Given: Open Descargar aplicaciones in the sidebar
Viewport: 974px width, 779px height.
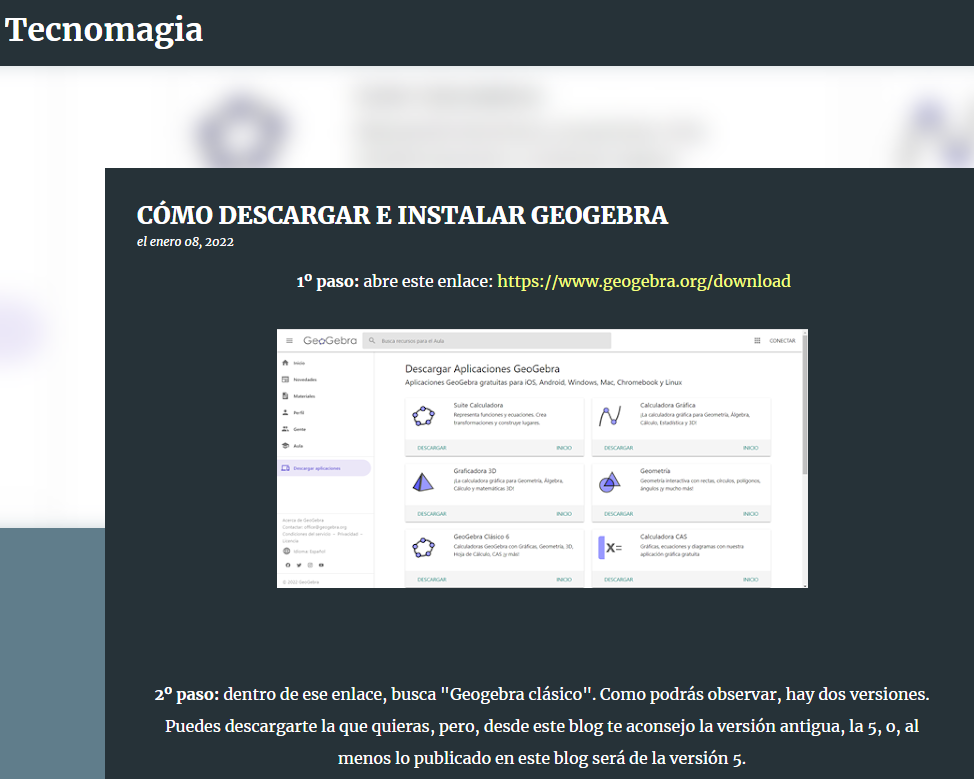Looking at the screenshot, I should [x=316, y=468].
